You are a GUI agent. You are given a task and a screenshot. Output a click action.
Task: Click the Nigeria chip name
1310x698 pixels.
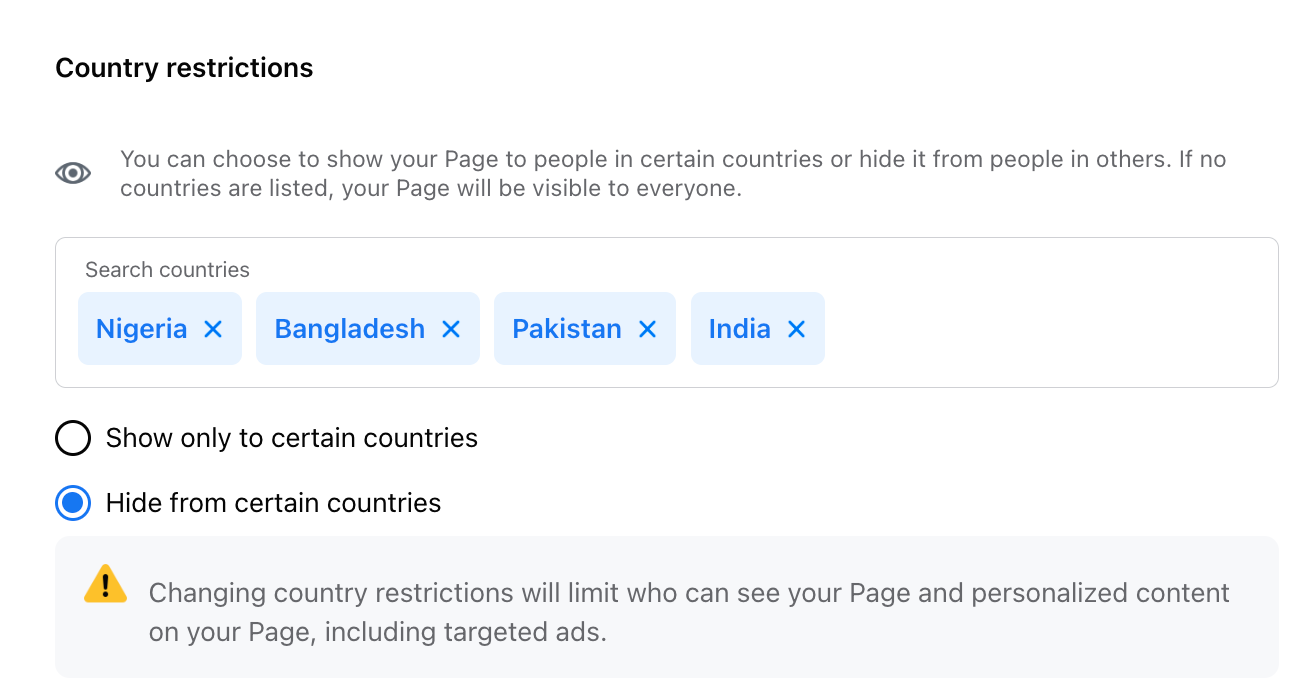point(141,329)
